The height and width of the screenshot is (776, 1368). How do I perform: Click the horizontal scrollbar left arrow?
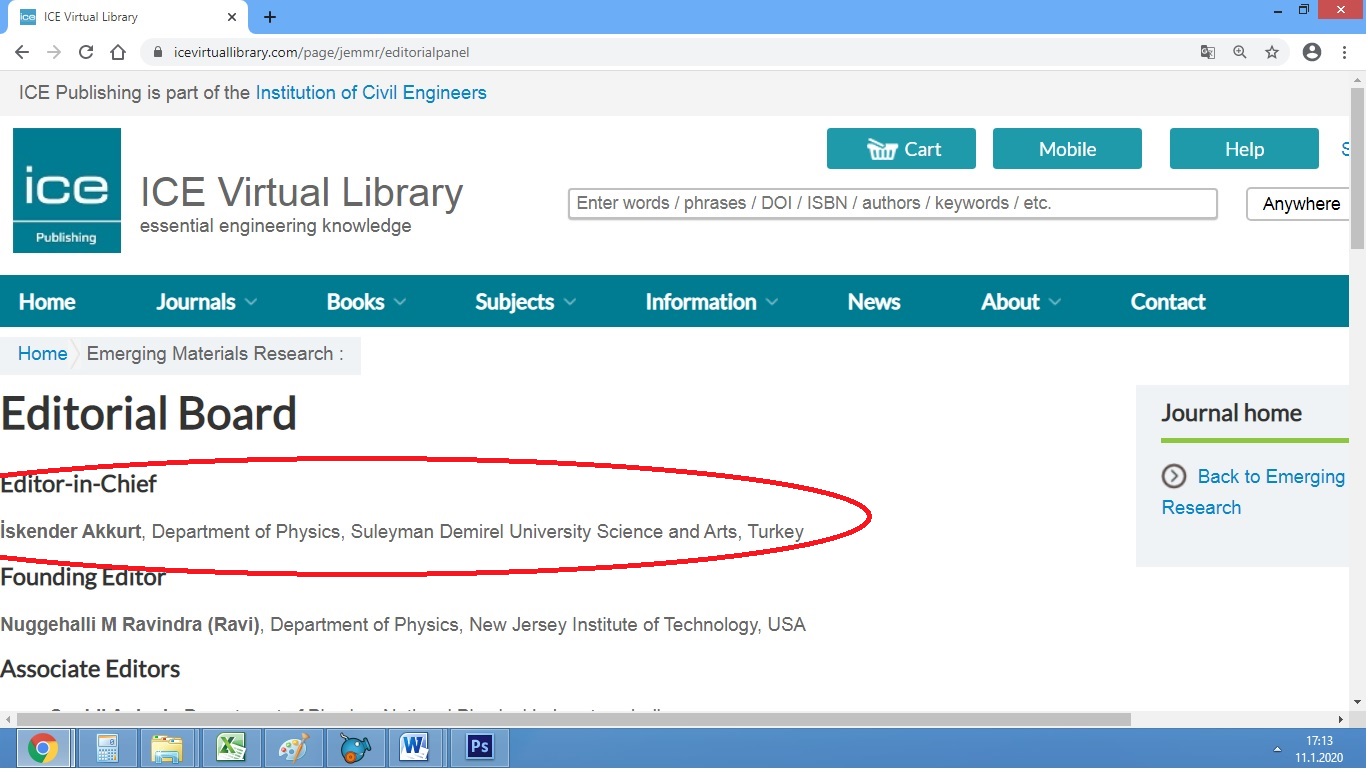8,719
